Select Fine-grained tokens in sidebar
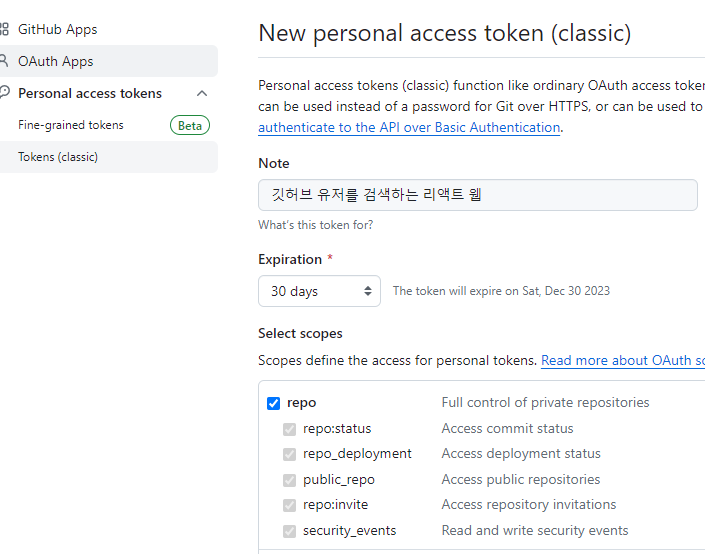Screen dimensions: 705x554 click(x=71, y=125)
